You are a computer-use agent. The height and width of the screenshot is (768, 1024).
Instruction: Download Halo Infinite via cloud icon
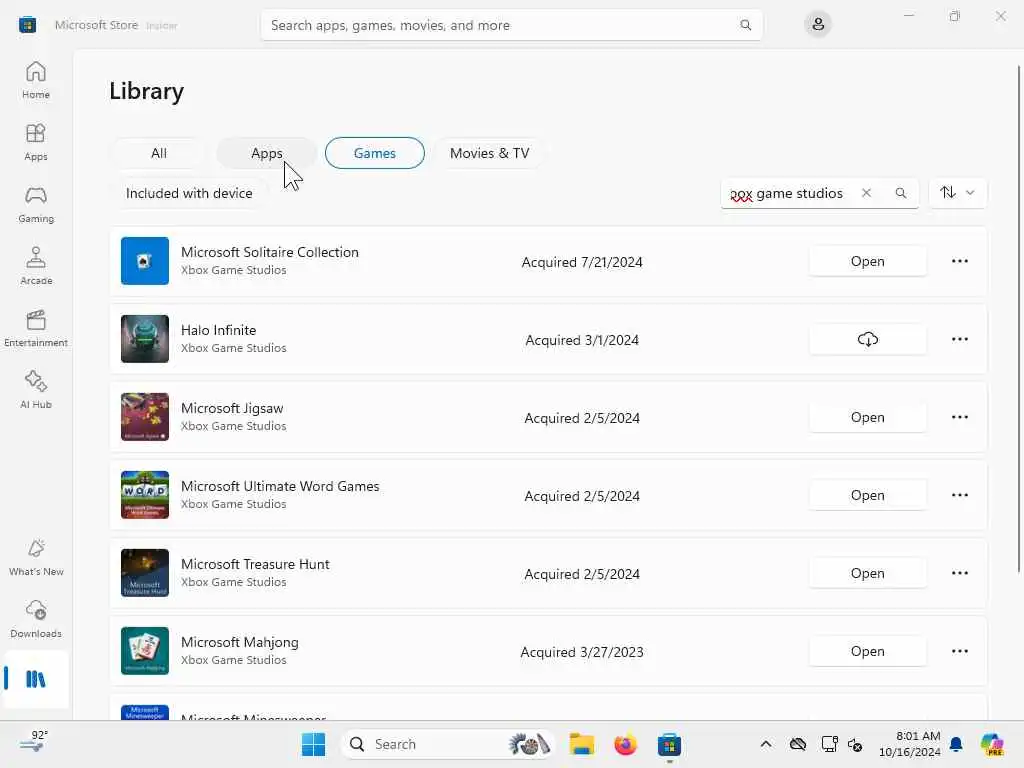click(x=867, y=339)
